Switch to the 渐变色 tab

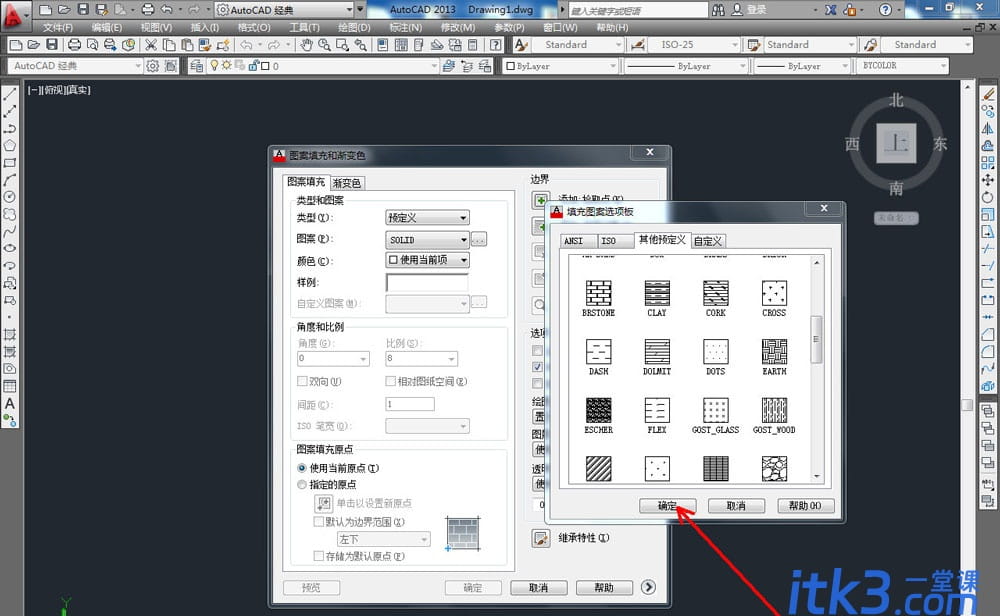coord(347,183)
